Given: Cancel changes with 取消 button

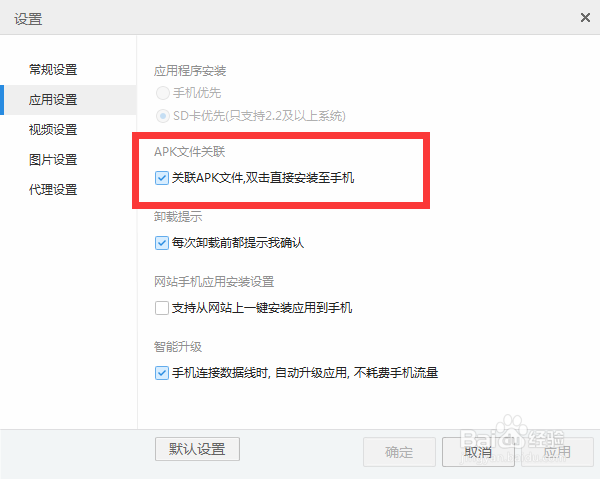Looking at the screenshot, I should point(478,452).
